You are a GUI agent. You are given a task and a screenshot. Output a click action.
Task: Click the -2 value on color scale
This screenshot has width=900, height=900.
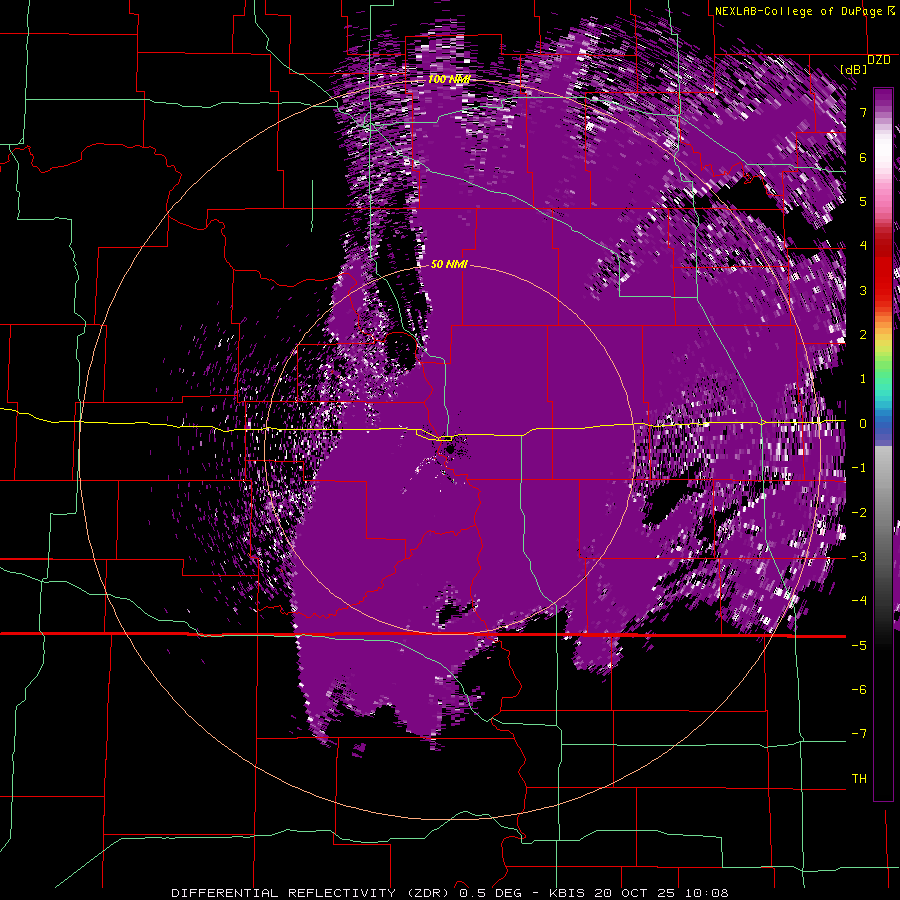tap(859, 513)
